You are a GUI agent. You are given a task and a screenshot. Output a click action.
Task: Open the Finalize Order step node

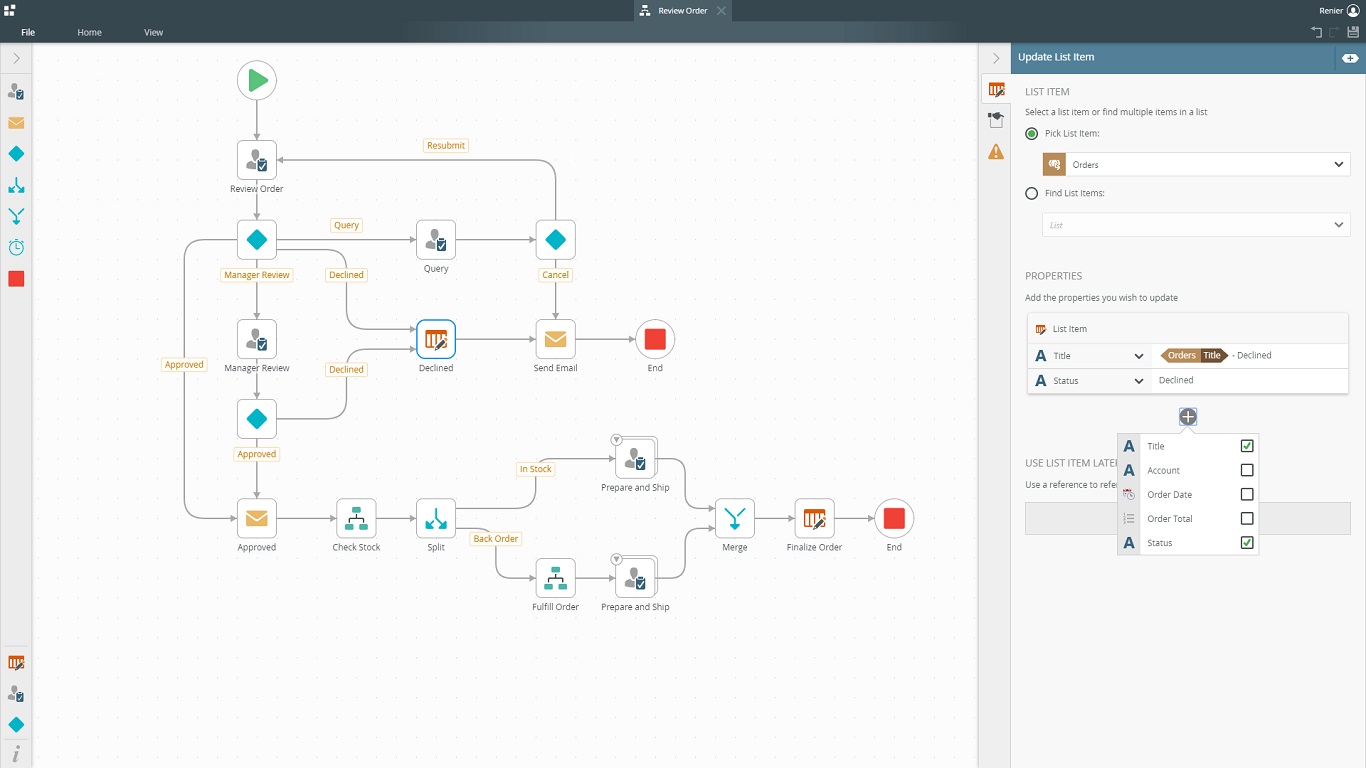click(x=814, y=519)
